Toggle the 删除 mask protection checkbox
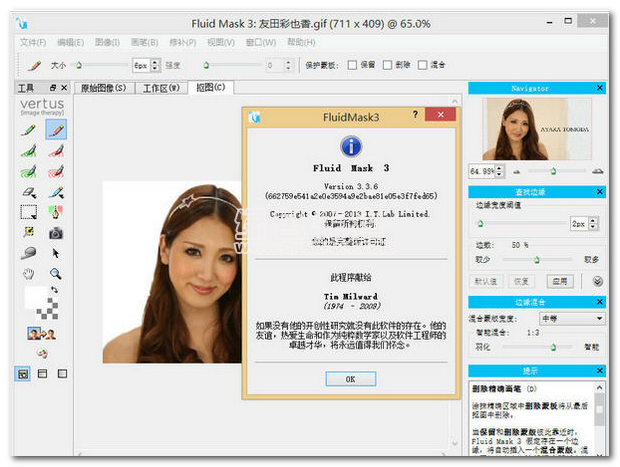Screen dimensions: 620x467 pyautogui.click(x=387, y=65)
